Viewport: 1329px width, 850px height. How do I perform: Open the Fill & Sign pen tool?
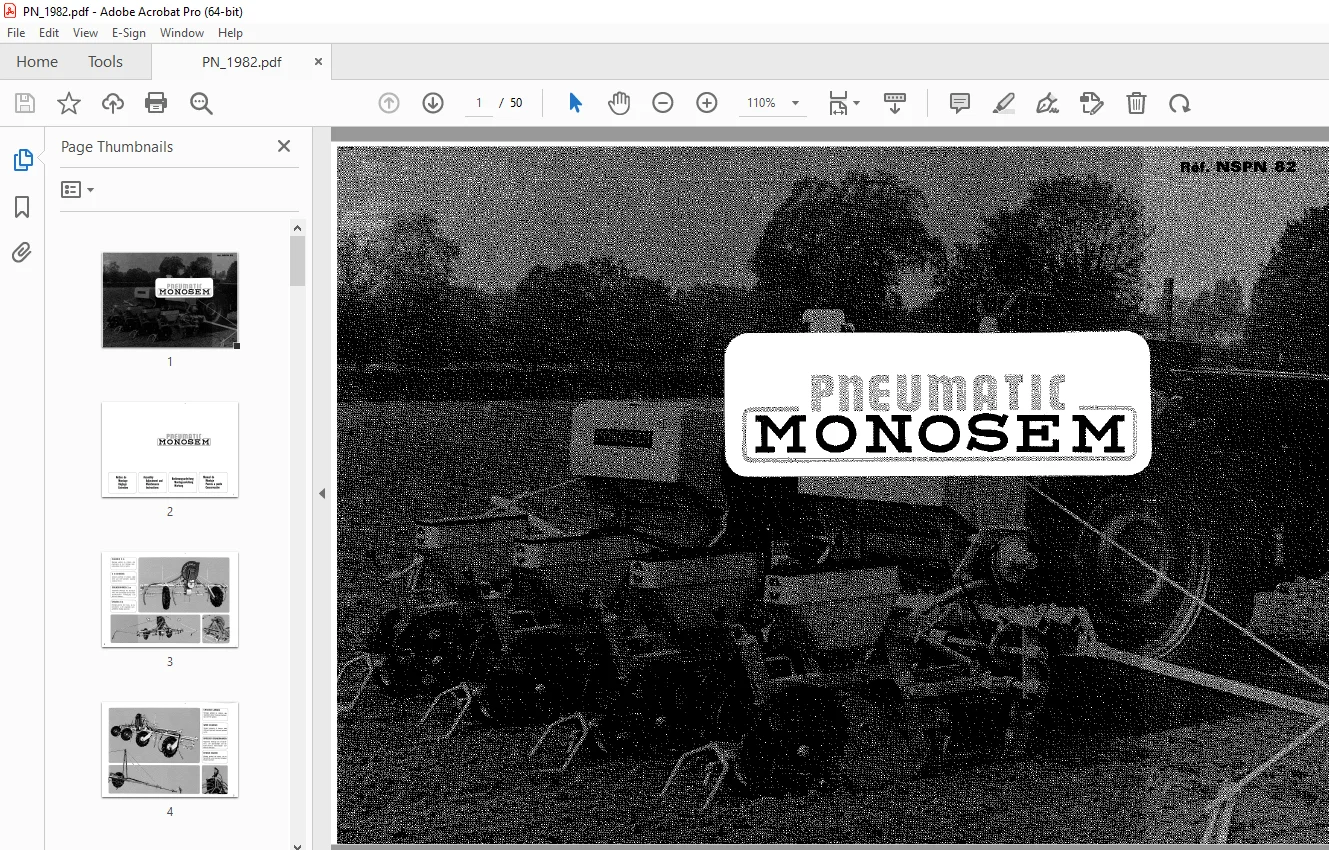(x=1048, y=103)
